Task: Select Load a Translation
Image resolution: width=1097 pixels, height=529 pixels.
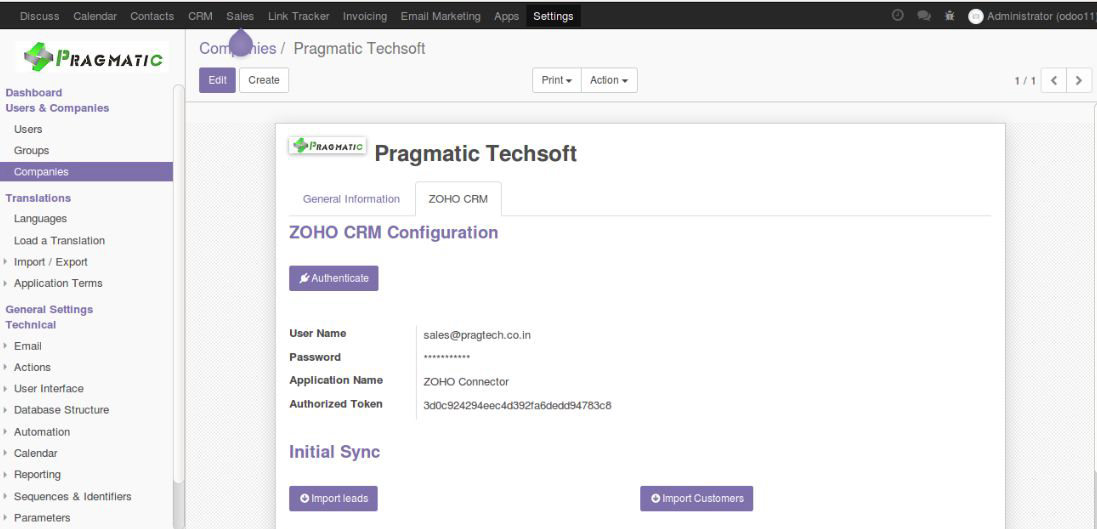Action: point(59,241)
